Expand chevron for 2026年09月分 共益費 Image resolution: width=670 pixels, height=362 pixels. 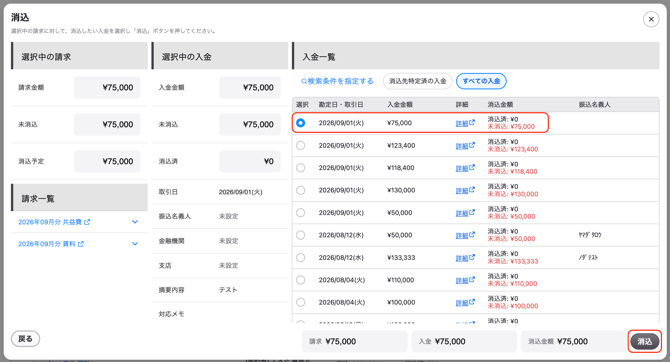135,222
